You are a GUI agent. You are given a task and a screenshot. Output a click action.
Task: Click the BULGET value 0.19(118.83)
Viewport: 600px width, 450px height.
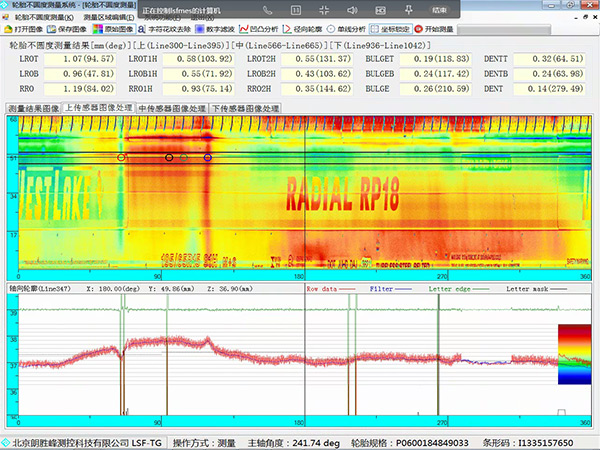pos(435,59)
